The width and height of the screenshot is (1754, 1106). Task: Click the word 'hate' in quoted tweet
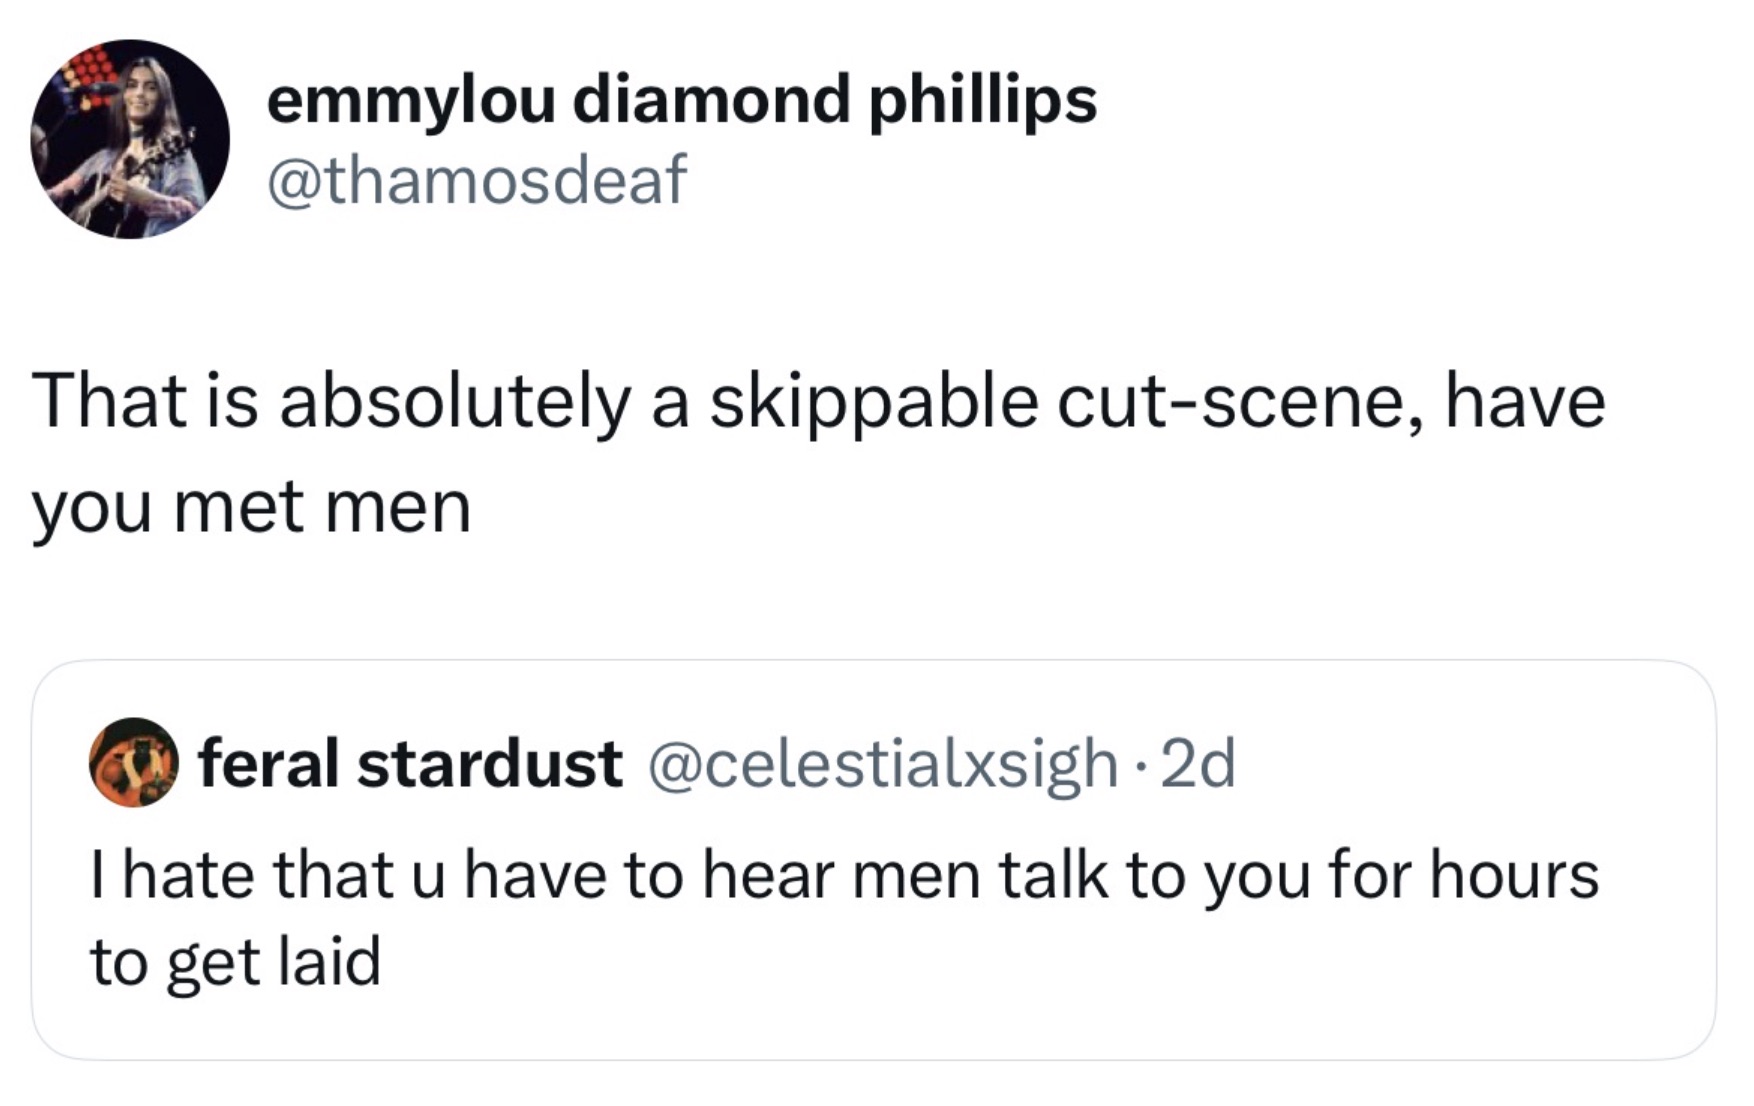[190, 875]
